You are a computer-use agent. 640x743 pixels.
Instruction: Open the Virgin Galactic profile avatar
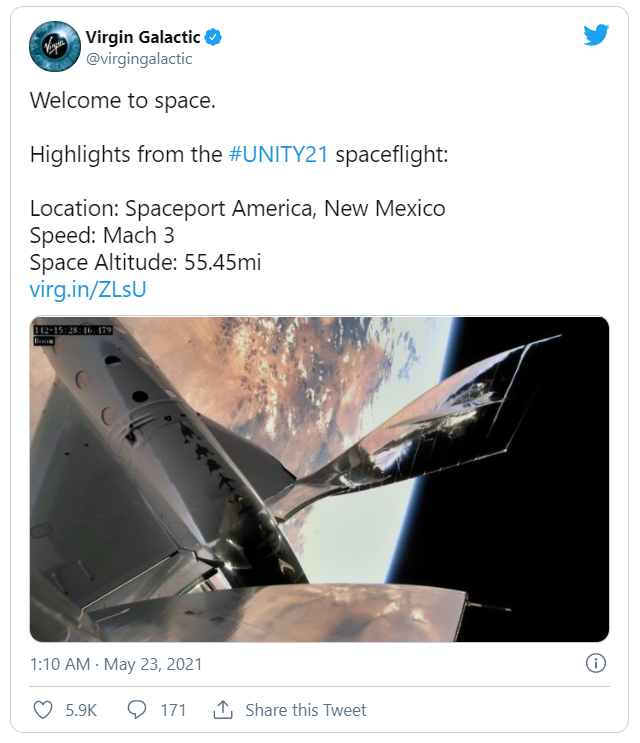click(x=54, y=47)
